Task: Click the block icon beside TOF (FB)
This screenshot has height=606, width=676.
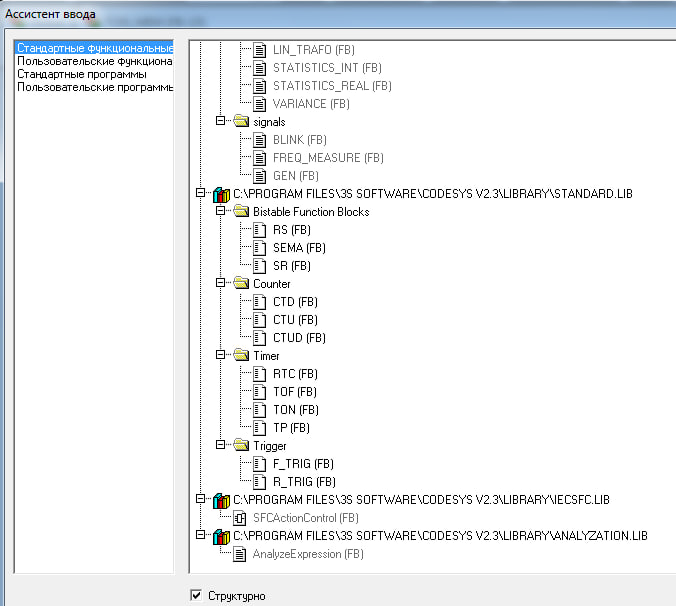Action: pyautogui.click(x=260, y=392)
